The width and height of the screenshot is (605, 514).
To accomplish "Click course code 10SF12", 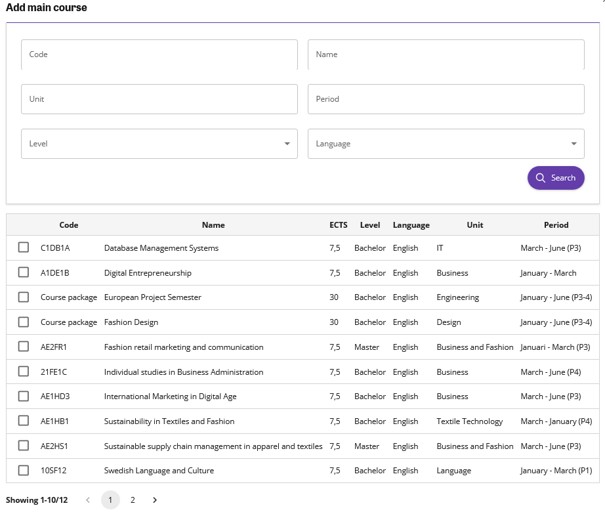I will tap(53, 471).
